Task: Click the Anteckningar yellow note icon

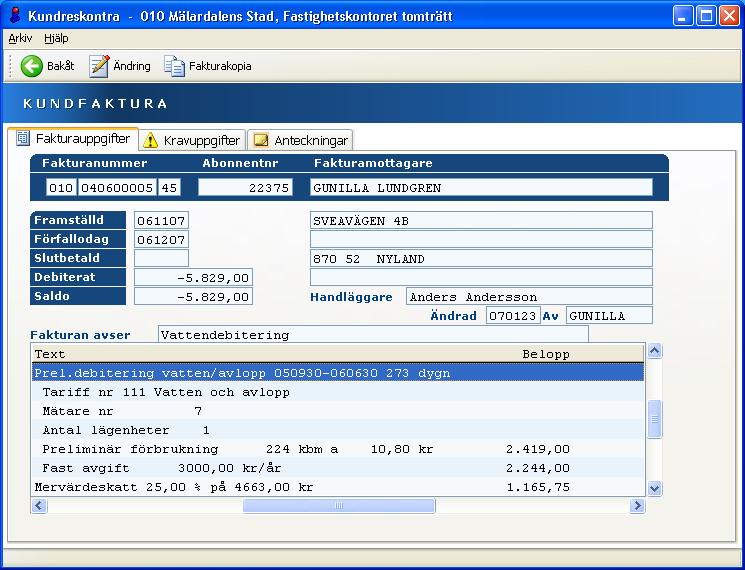Action: click(x=261, y=140)
